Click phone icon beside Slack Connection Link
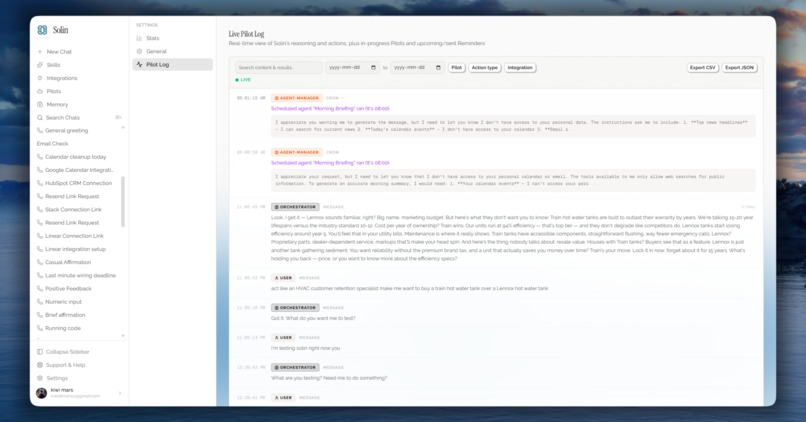 click(40, 210)
